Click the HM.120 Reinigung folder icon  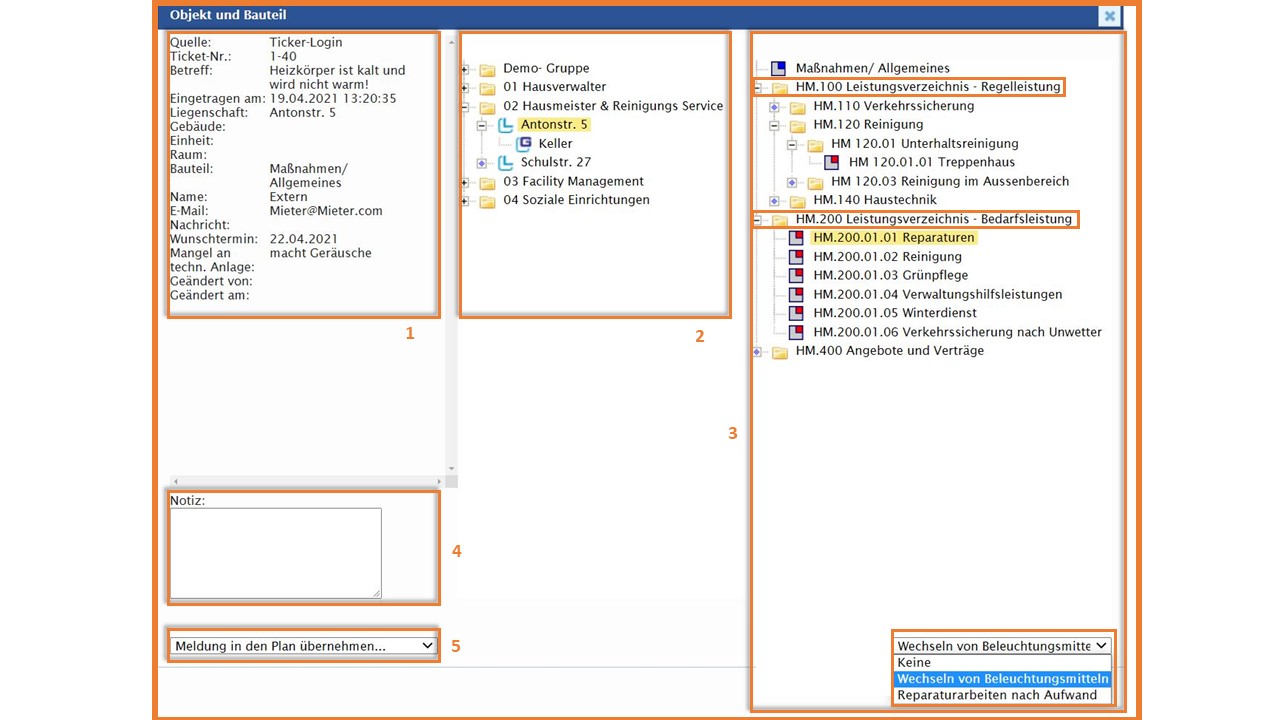point(798,125)
